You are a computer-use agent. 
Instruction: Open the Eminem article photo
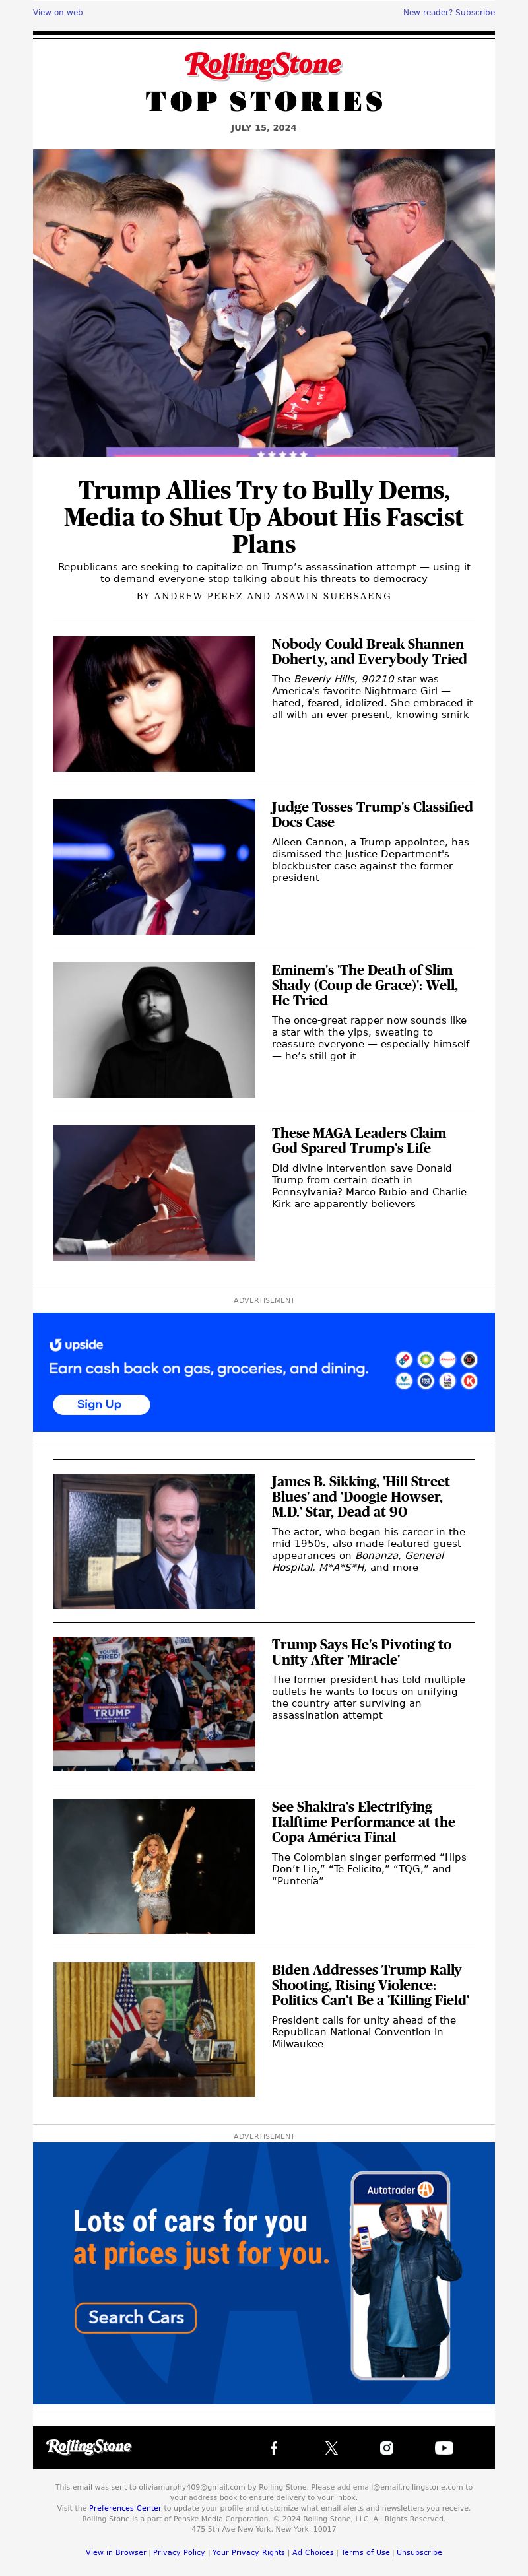[x=154, y=1030]
